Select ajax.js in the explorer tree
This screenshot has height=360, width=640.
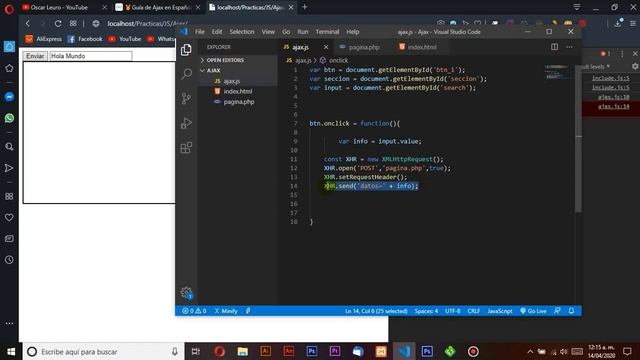[231, 81]
